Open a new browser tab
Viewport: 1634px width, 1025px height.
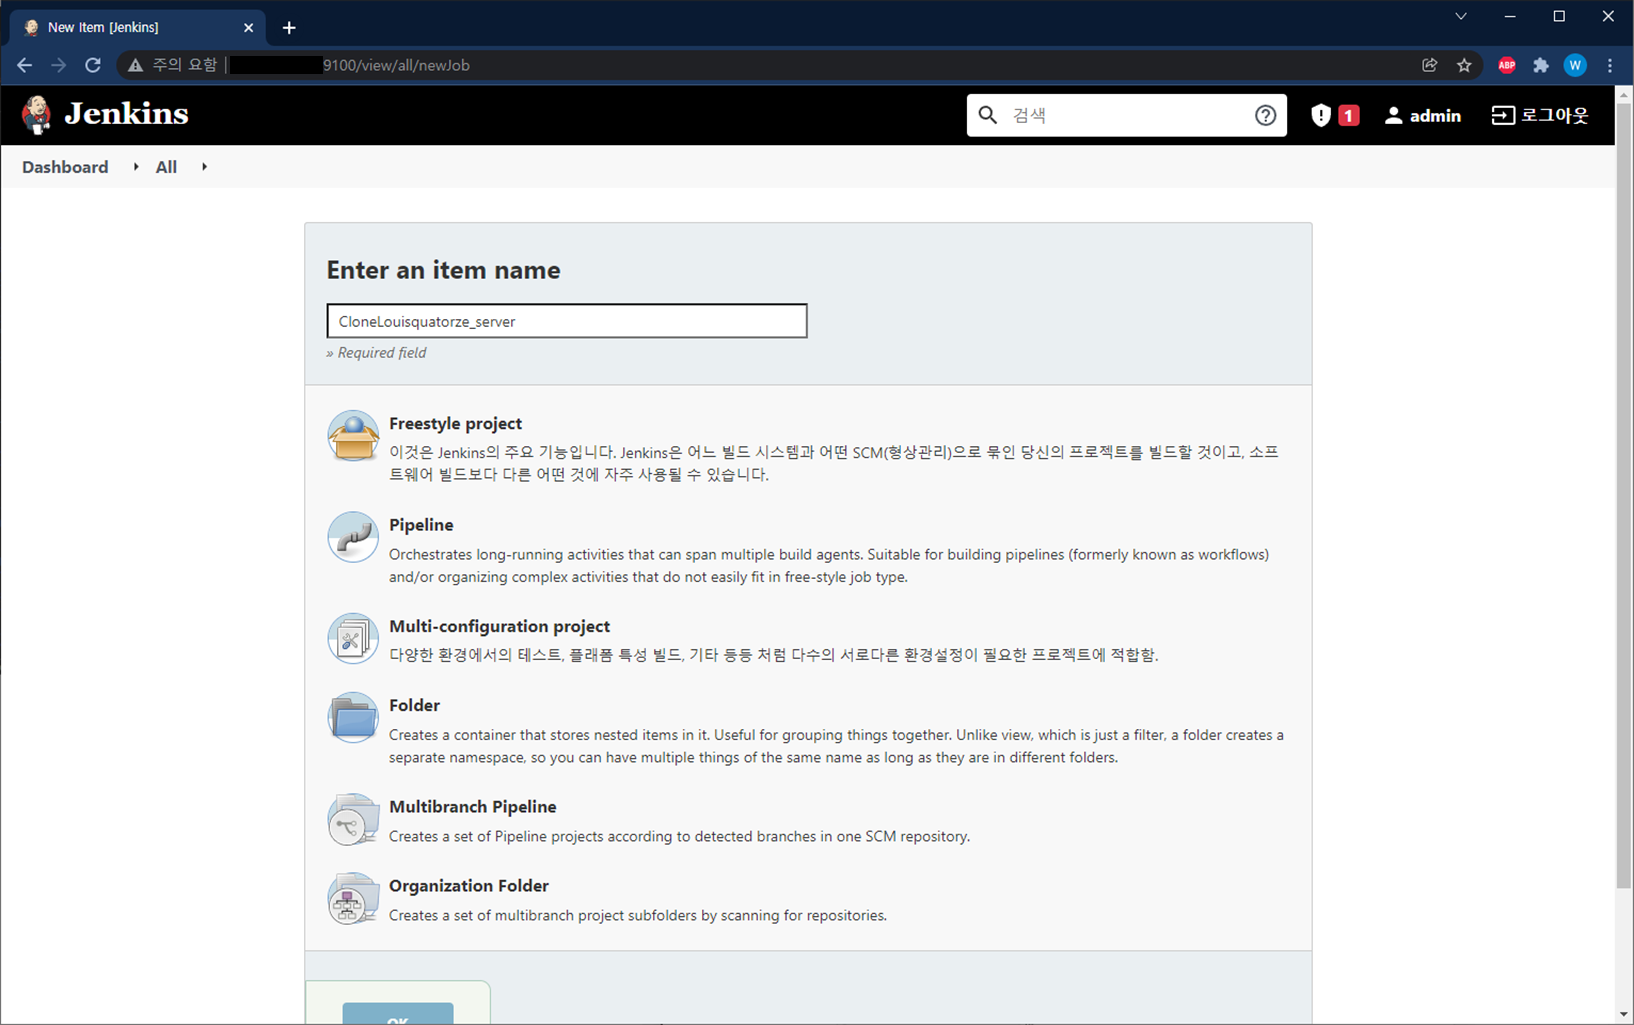pos(289,28)
